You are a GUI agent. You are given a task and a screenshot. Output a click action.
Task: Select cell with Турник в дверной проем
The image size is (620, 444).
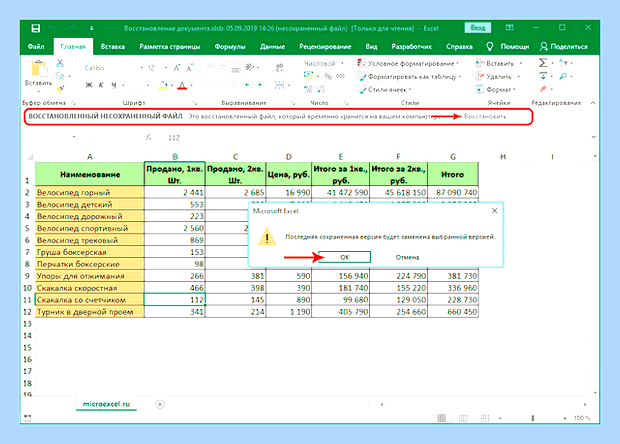point(90,312)
